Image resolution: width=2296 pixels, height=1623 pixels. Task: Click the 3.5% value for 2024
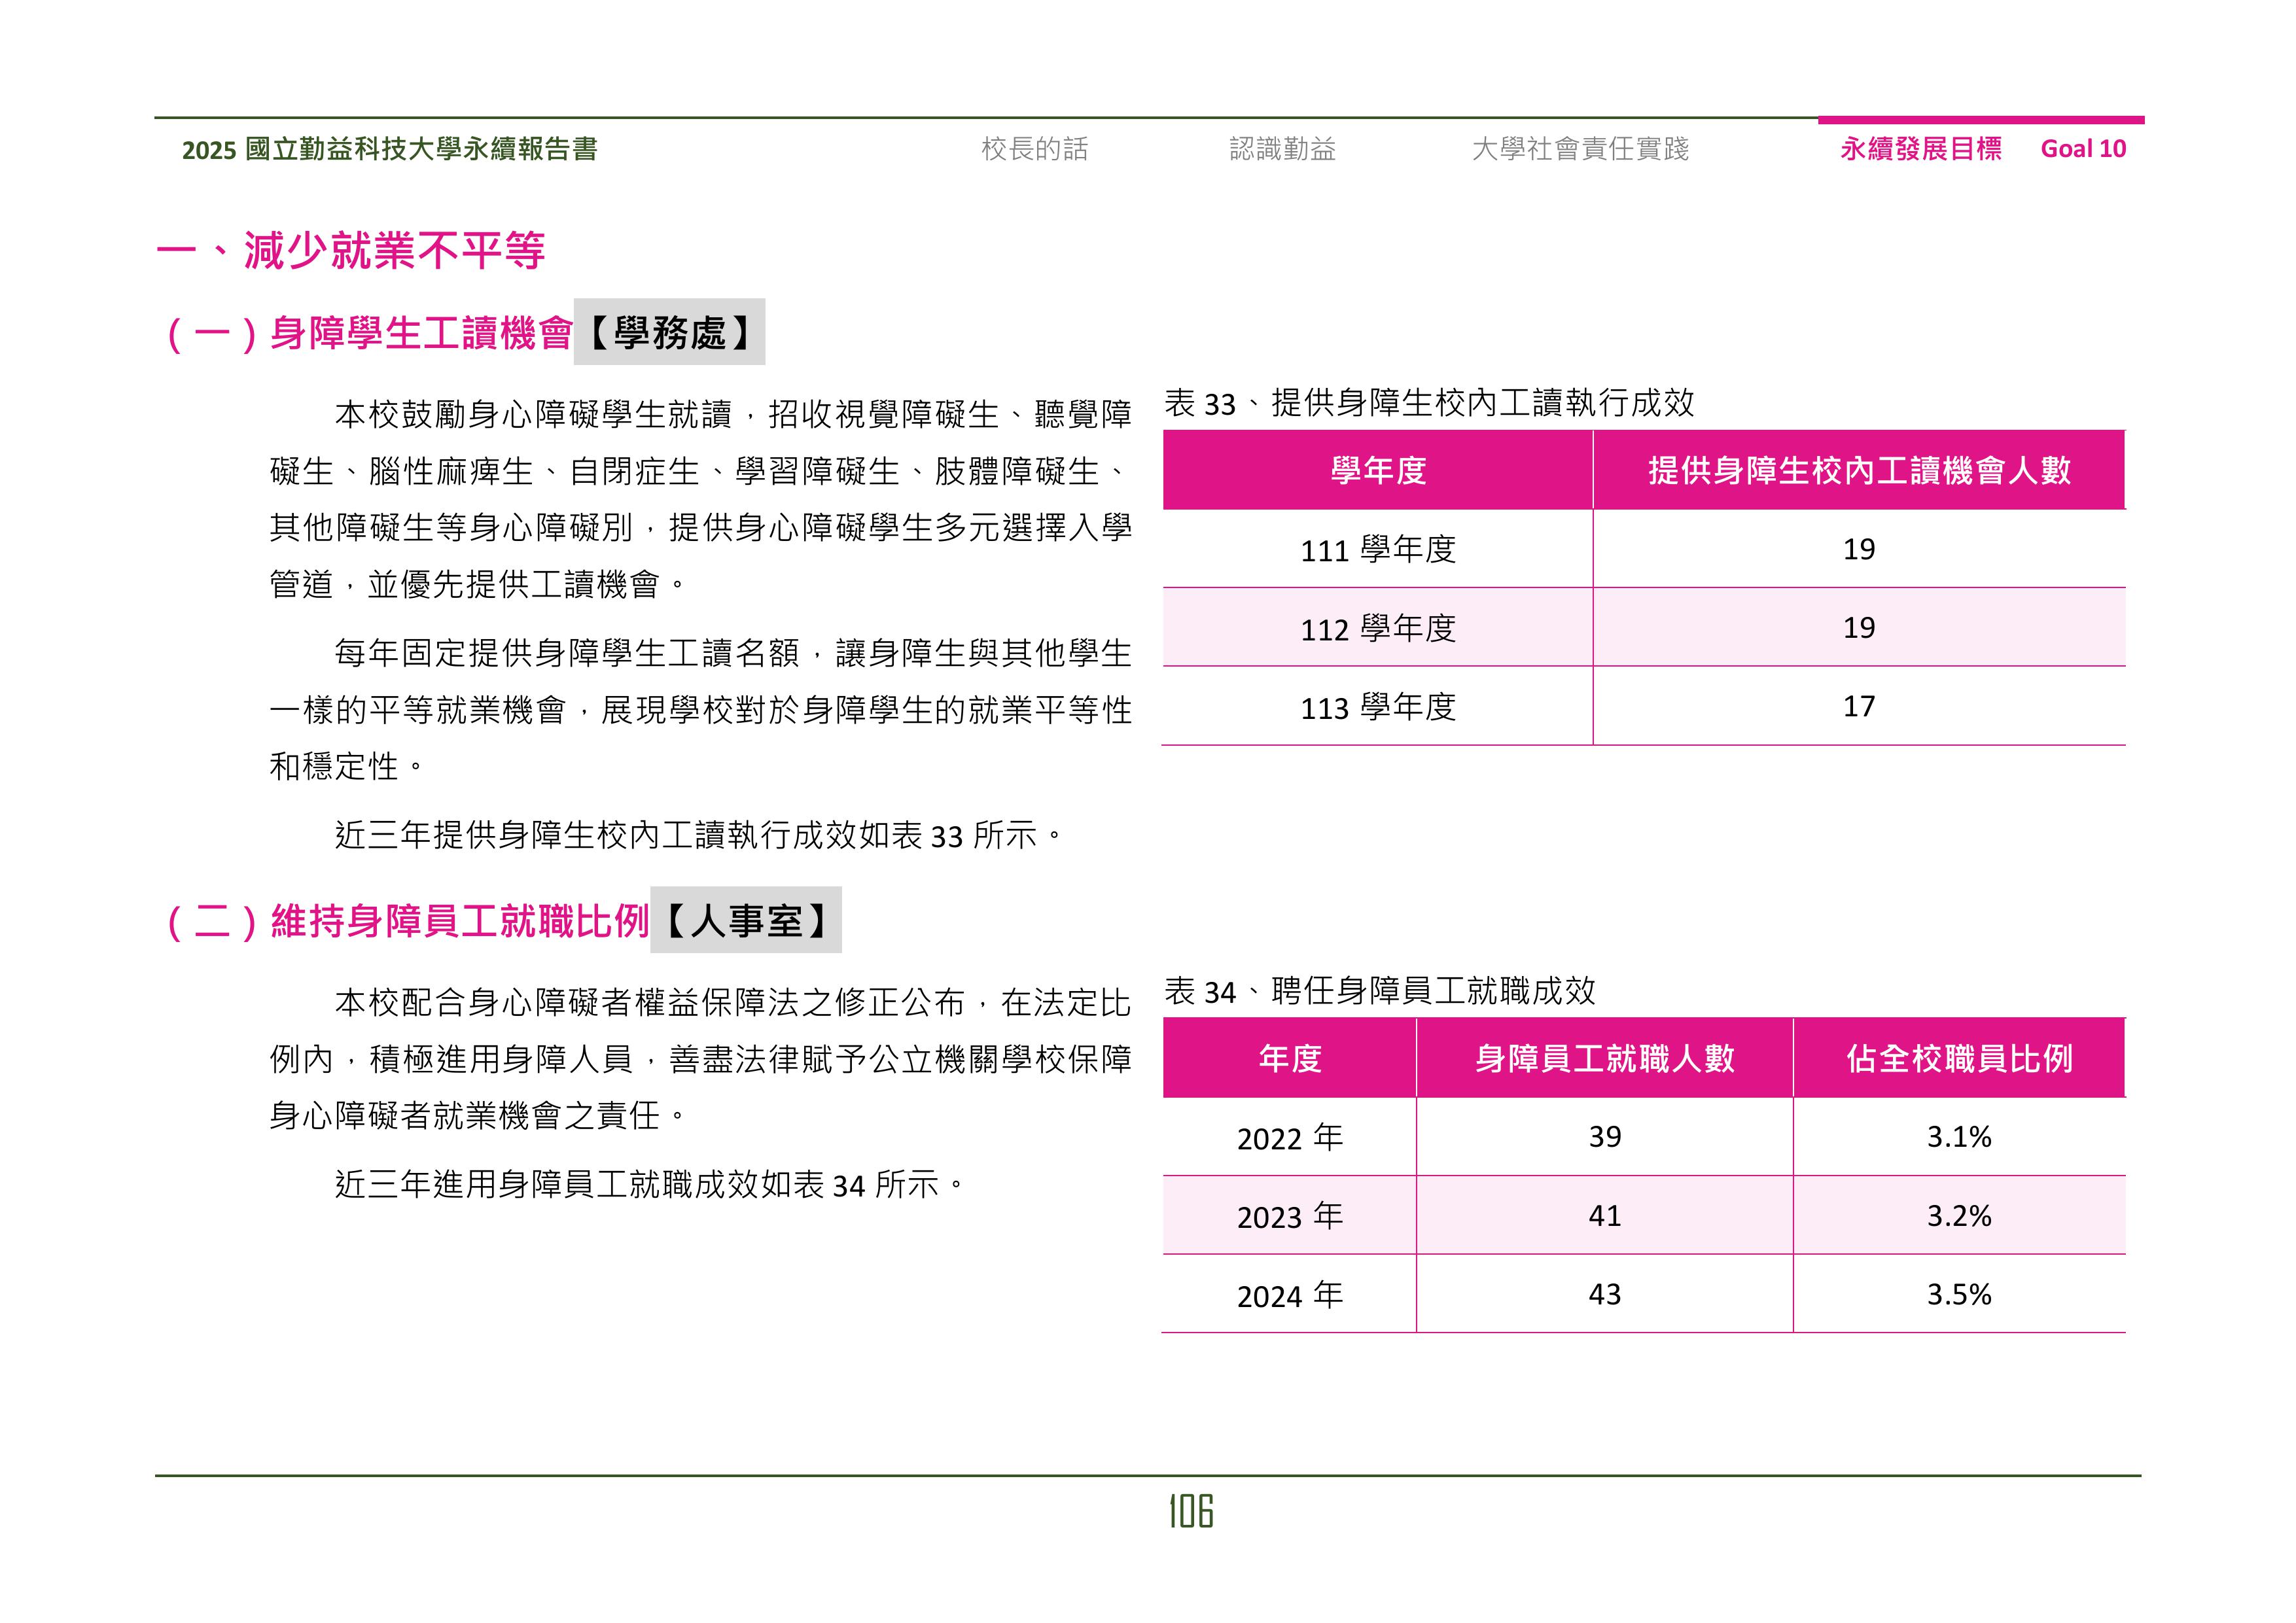click(1958, 1295)
